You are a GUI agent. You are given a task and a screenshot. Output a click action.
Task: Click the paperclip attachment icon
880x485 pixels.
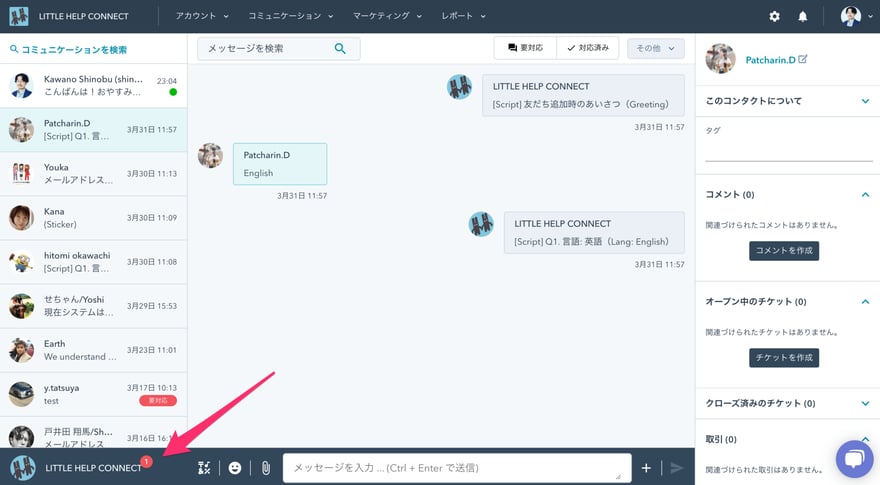click(x=265, y=467)
